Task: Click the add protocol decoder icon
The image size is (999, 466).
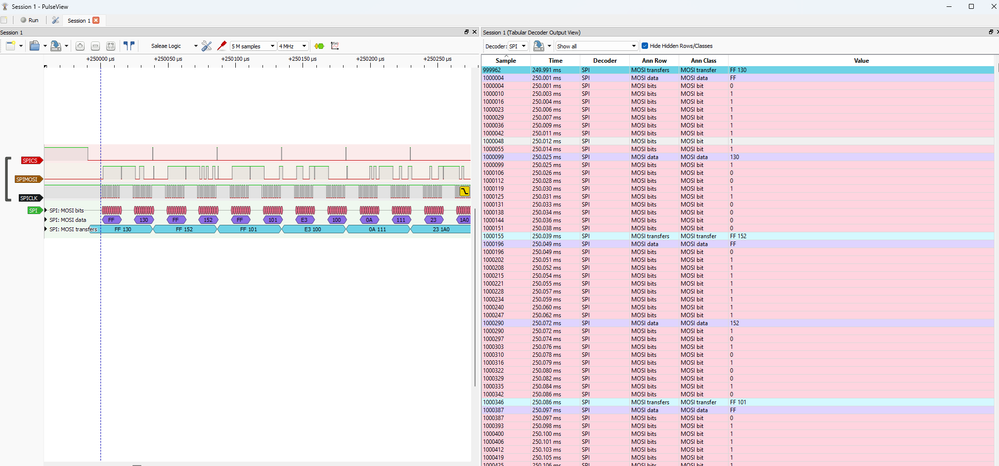Action: (x=319, y=46)
